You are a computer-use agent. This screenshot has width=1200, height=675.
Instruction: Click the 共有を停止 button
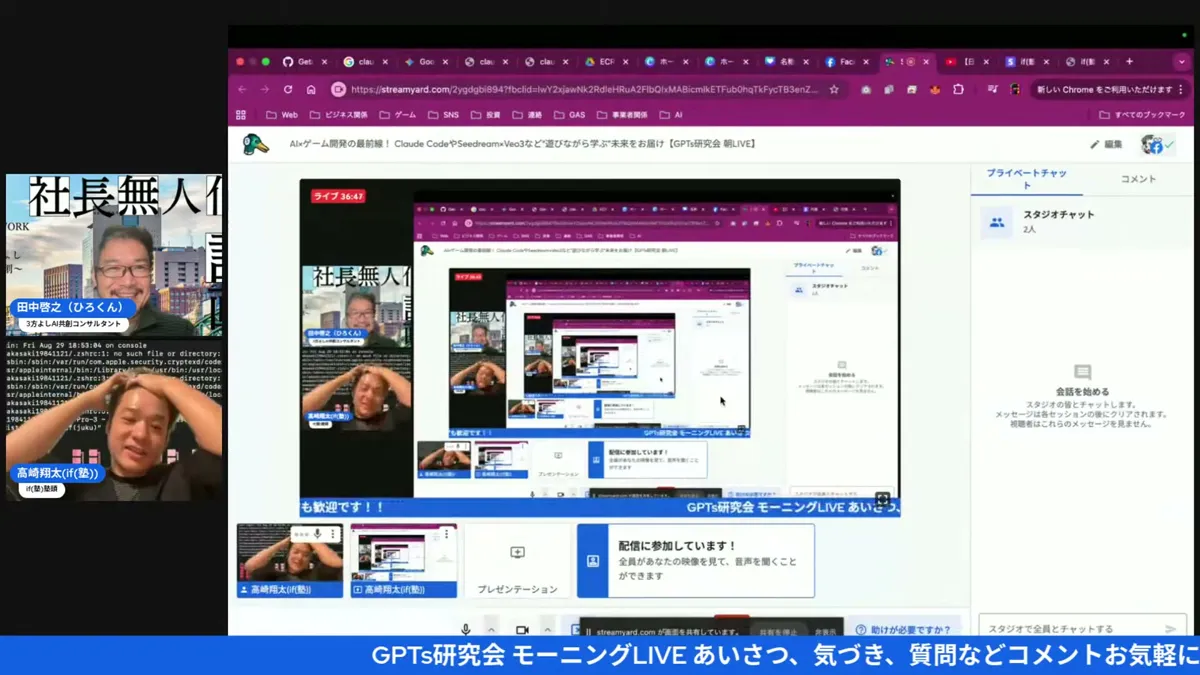click(778, 632)
